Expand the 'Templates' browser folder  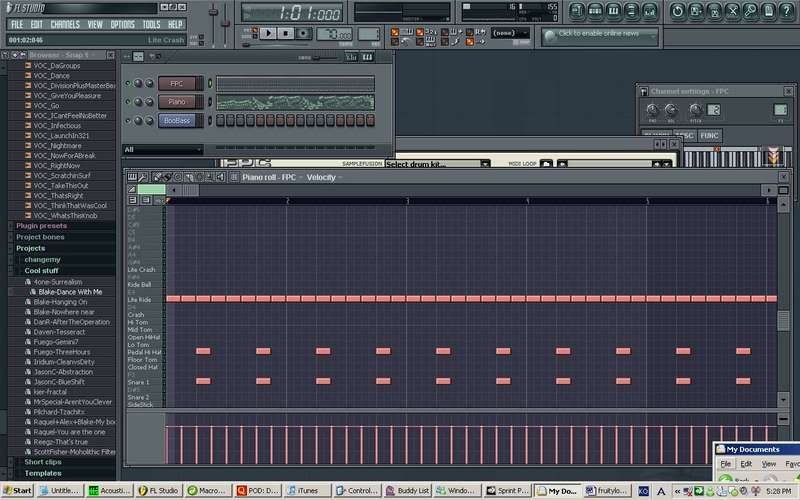[43, 473]
